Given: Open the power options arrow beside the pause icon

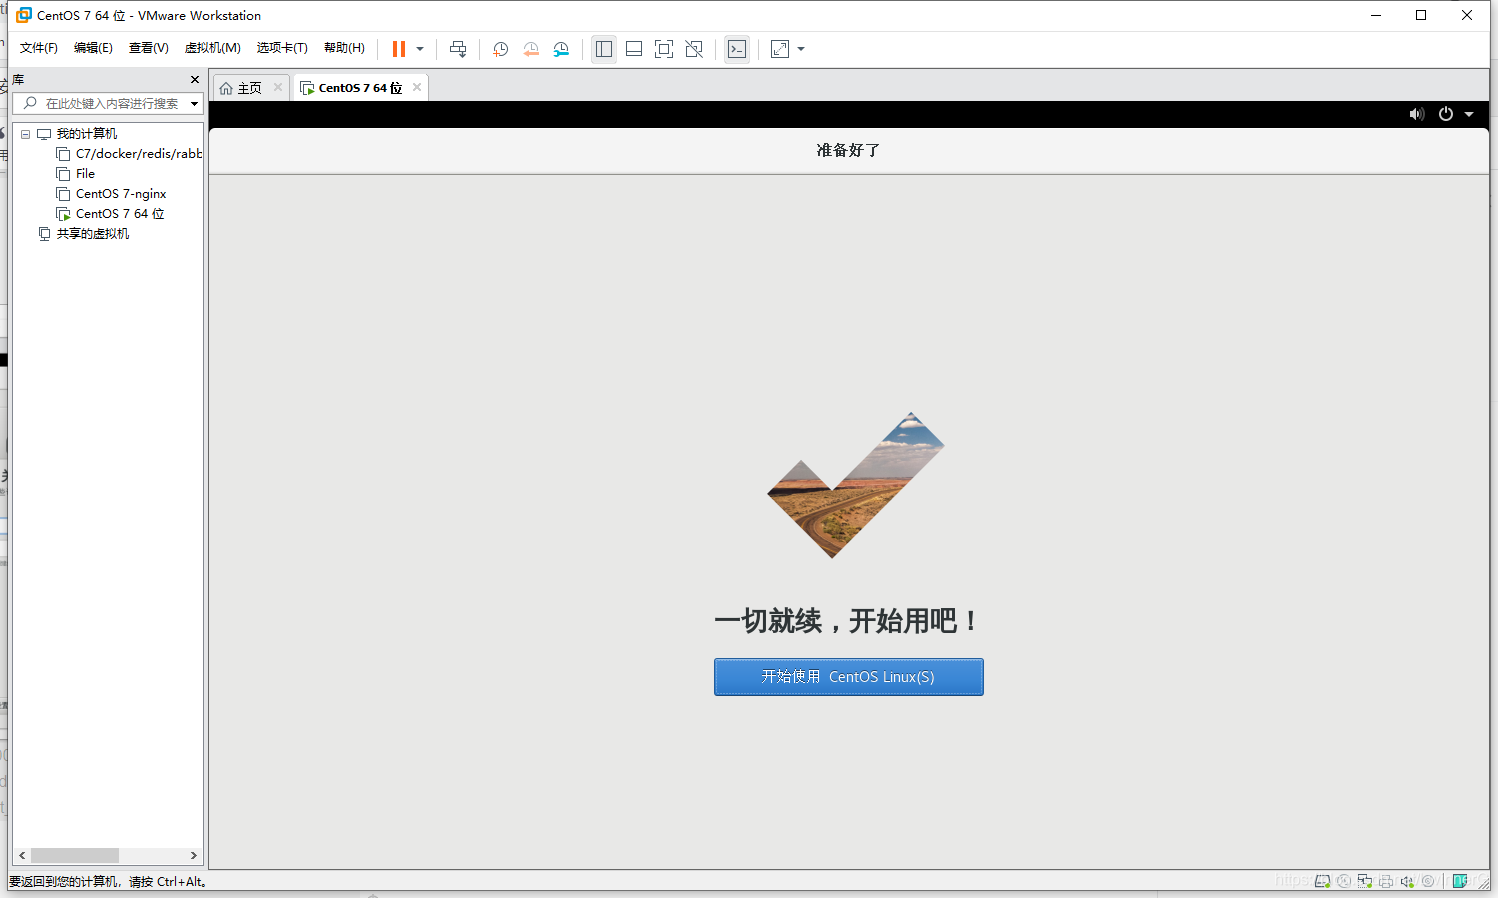Looking at the screenshot, I should (x=420, y=49).
